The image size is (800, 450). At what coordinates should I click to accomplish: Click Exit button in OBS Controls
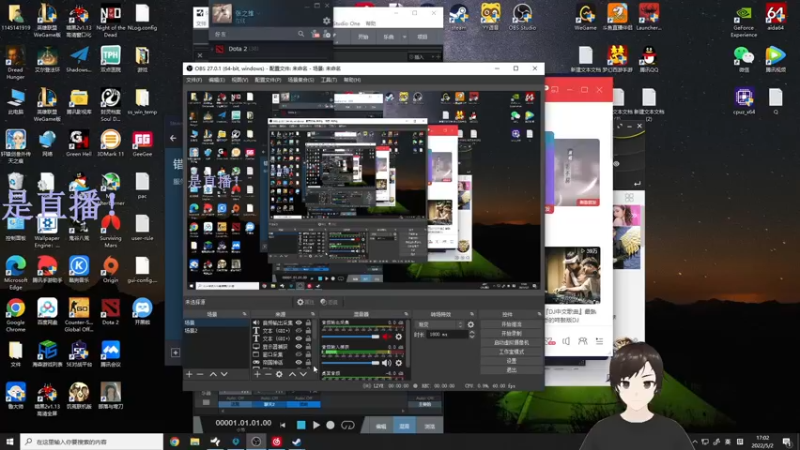pyautogui.click(x=511, y=370)
